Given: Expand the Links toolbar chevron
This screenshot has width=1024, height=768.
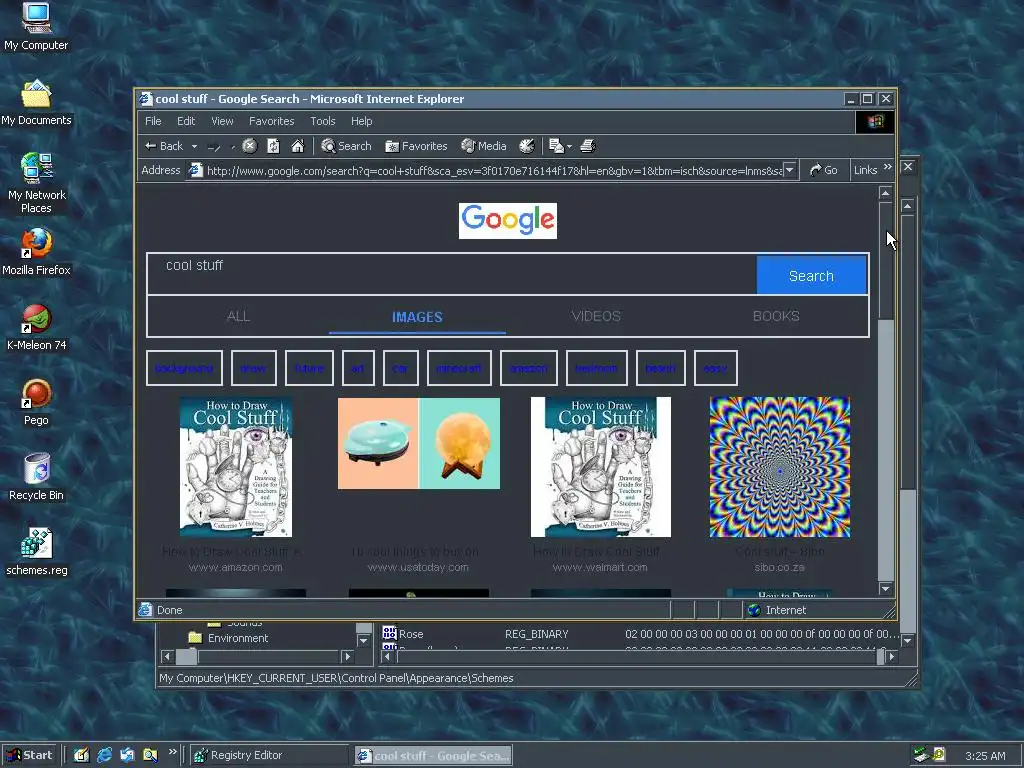Looking at the screenshot, I should 888,167.
